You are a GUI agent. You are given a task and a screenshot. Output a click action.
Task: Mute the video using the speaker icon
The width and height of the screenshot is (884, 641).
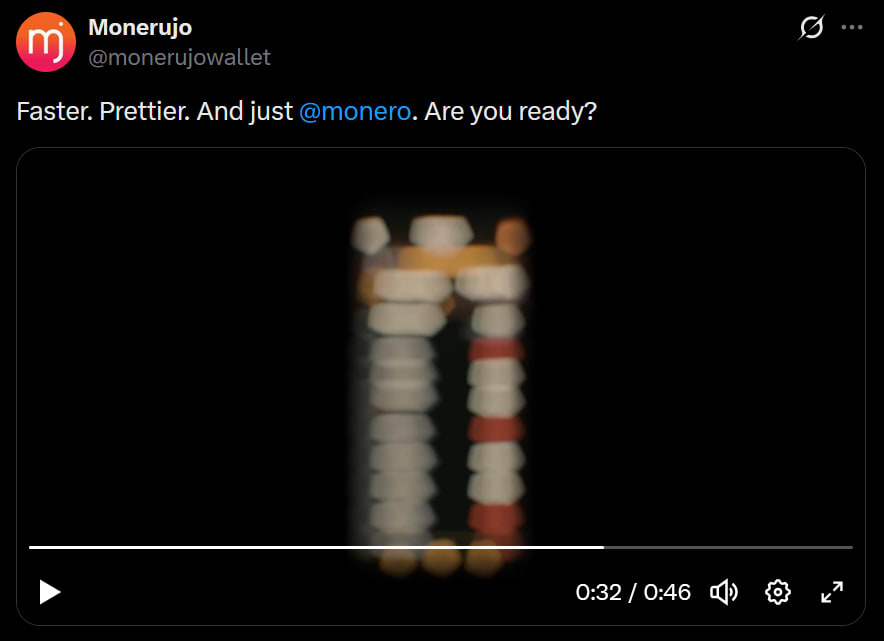pyautogui.click(x=724, y=592)
